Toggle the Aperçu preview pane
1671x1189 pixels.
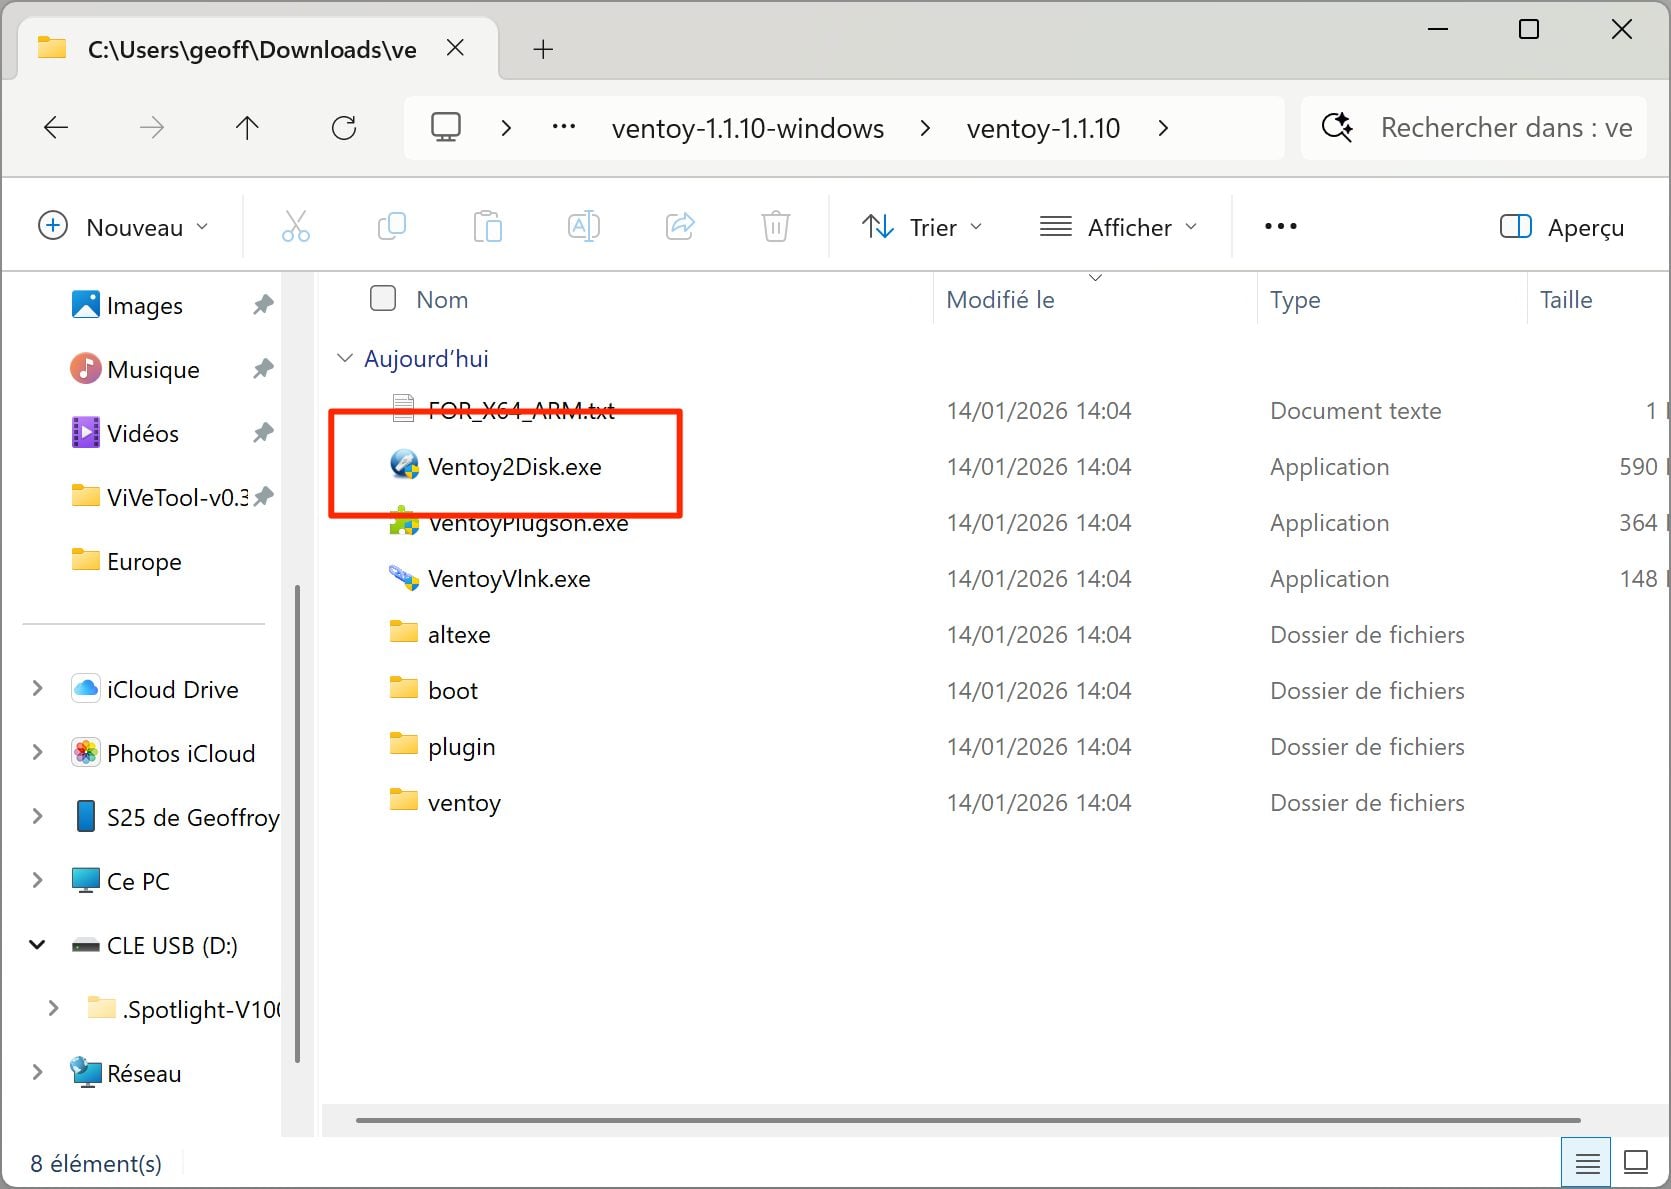[x=1561, y=227]
